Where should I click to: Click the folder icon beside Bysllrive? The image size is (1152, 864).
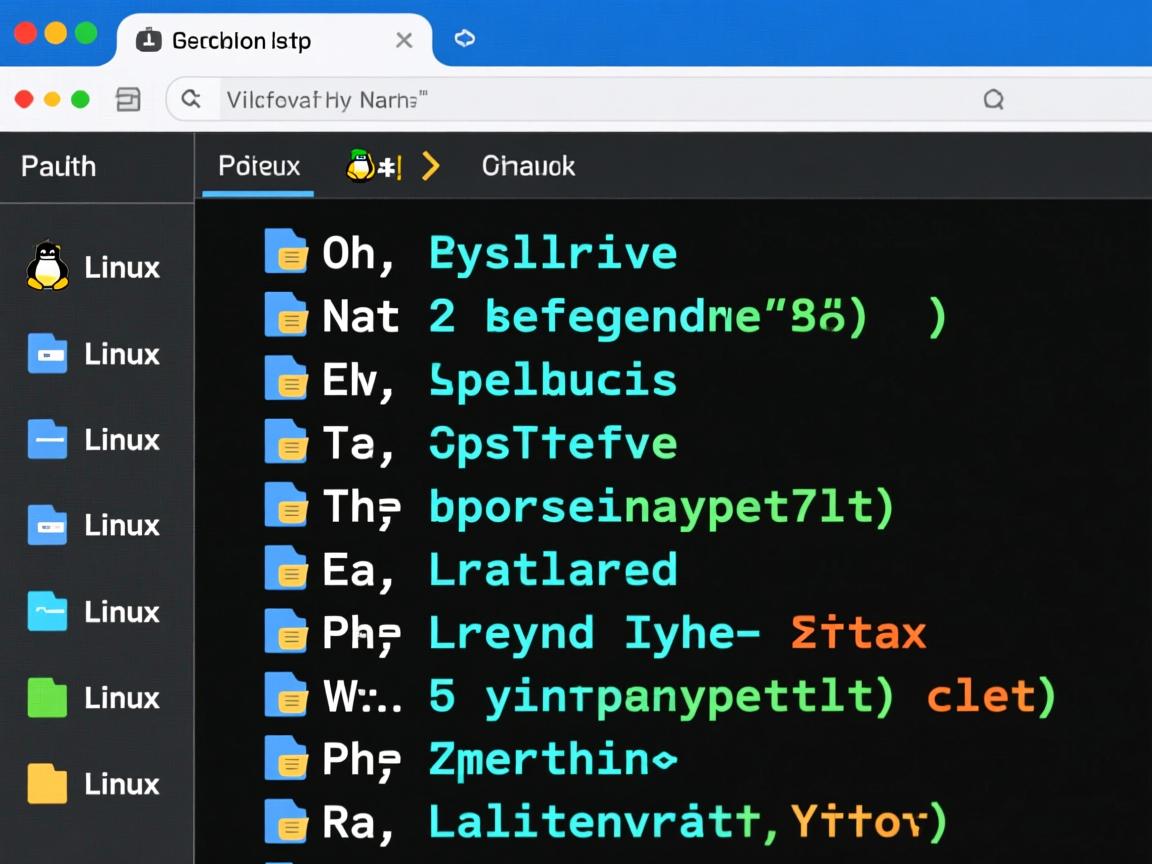286,252
